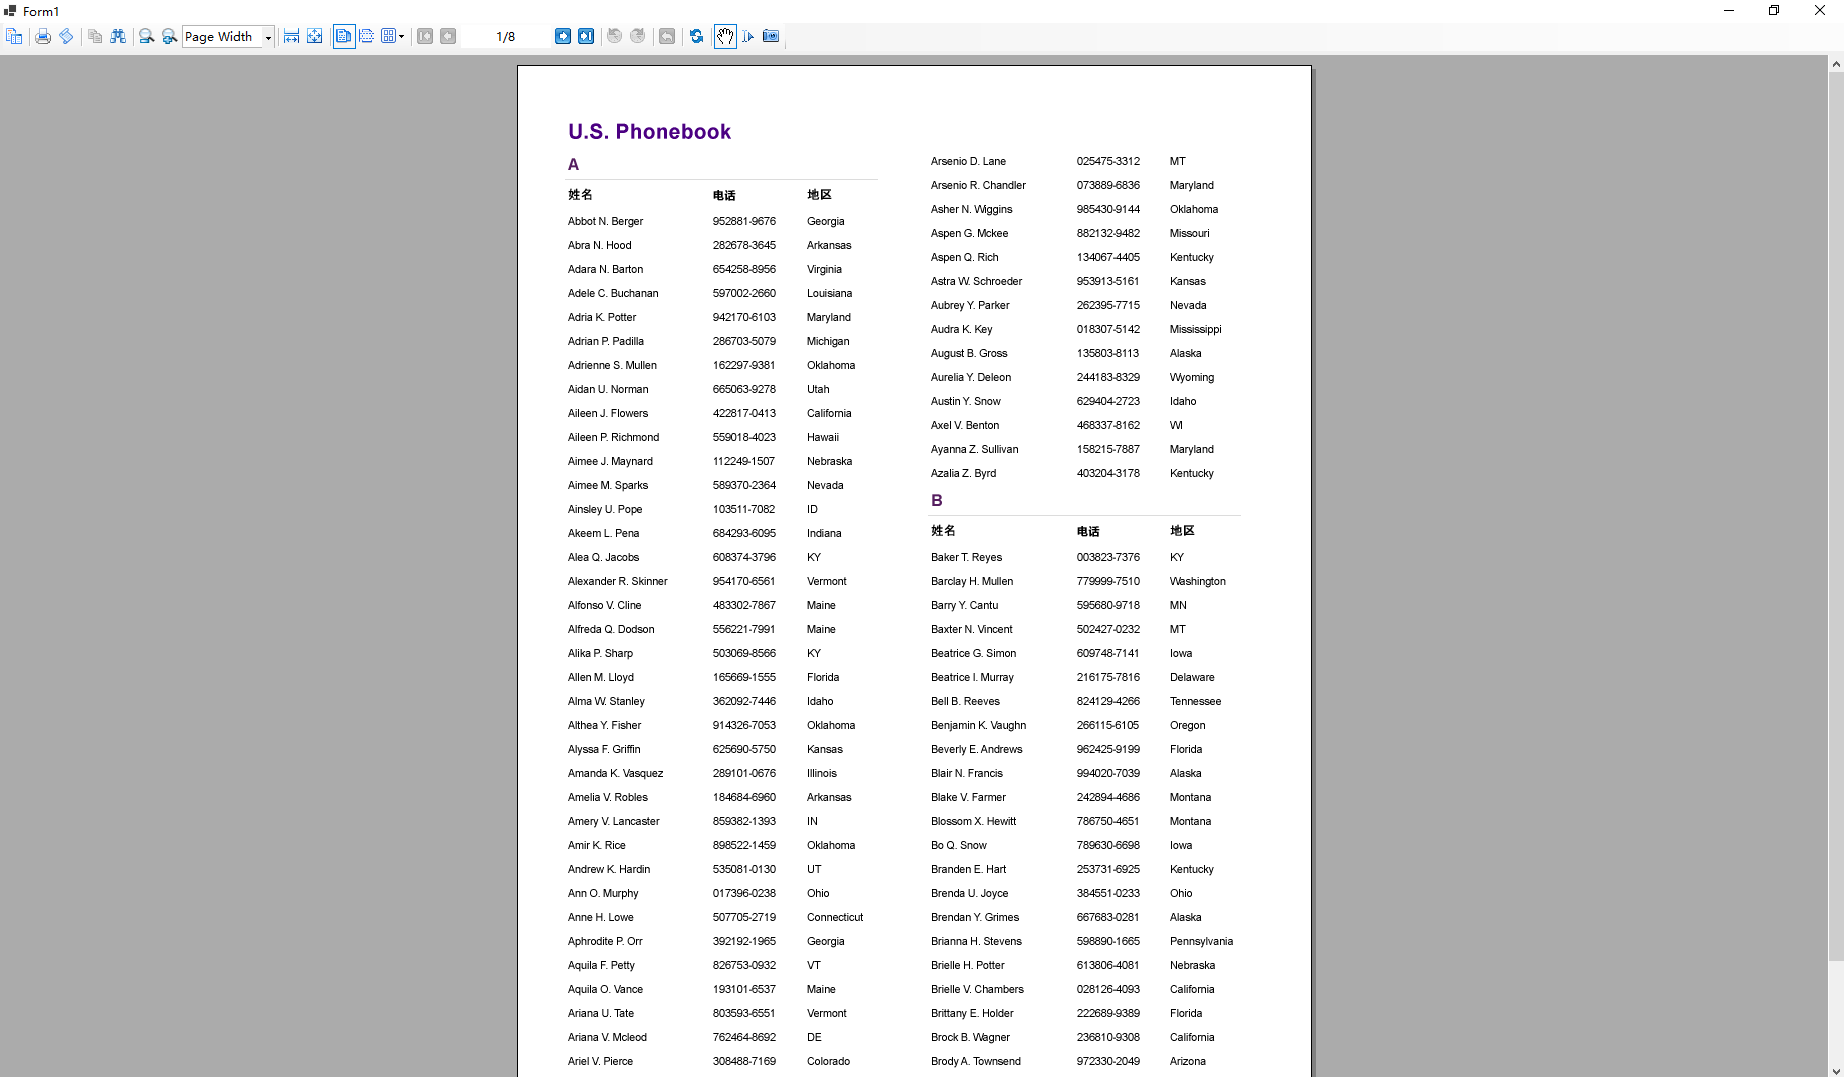Click the name Ariel V. Pierce
Screen dimensions: 1844x1077
[600, 1061]
